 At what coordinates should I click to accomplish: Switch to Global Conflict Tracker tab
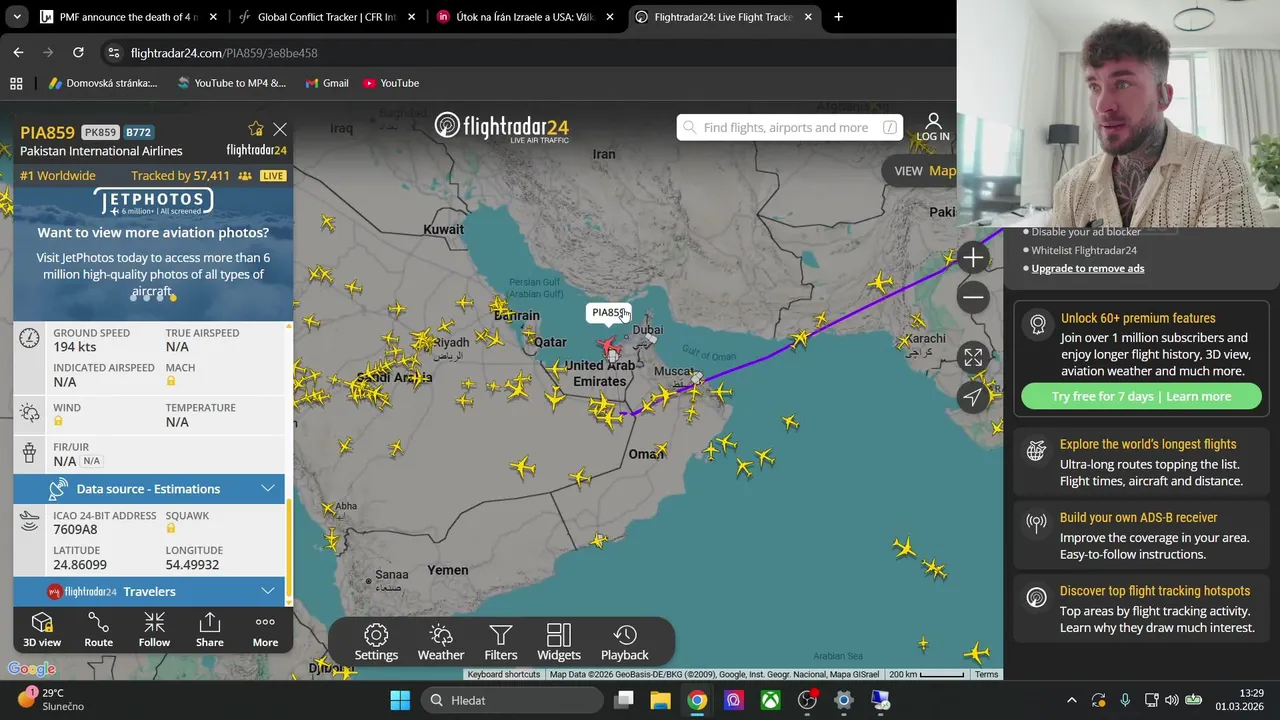(325, 17)
